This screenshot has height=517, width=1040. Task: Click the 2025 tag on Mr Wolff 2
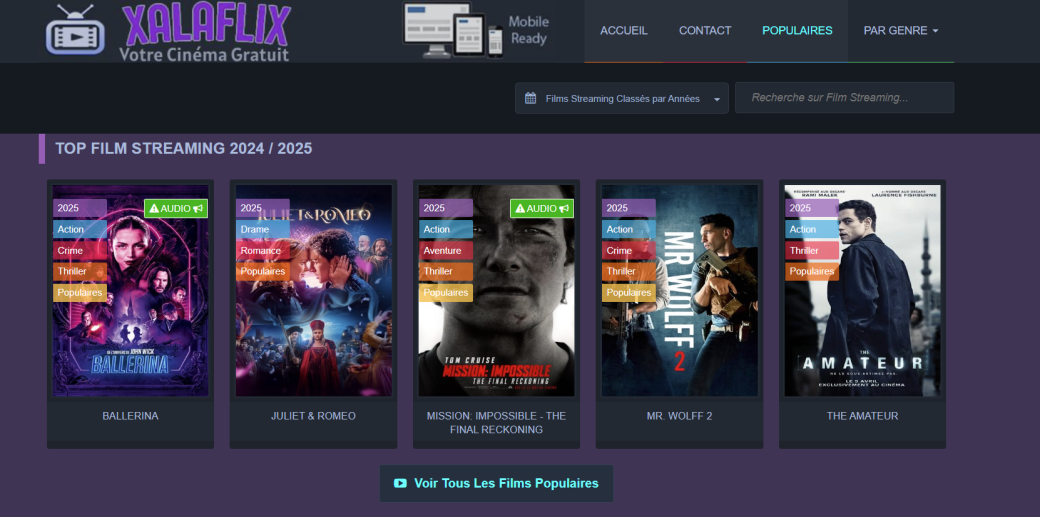tap(629, 208)
